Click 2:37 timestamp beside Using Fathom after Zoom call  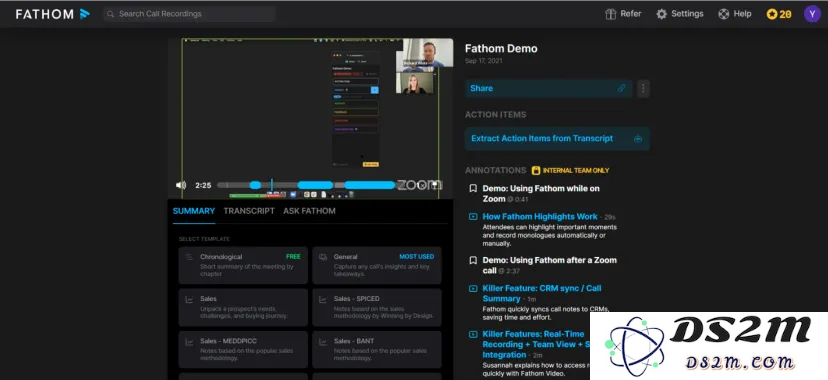click(509, 271)
